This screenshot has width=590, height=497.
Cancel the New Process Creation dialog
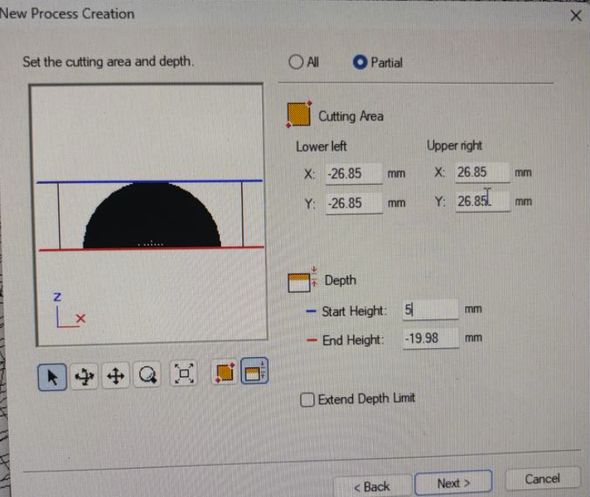[542, 479]
